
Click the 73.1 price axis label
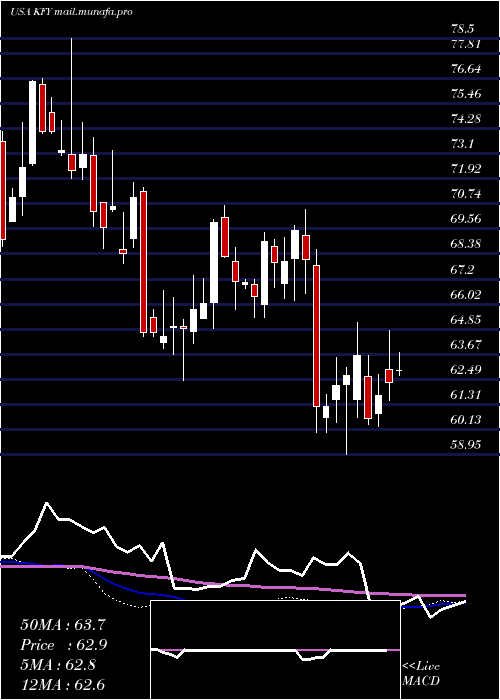tap(462, 144)
